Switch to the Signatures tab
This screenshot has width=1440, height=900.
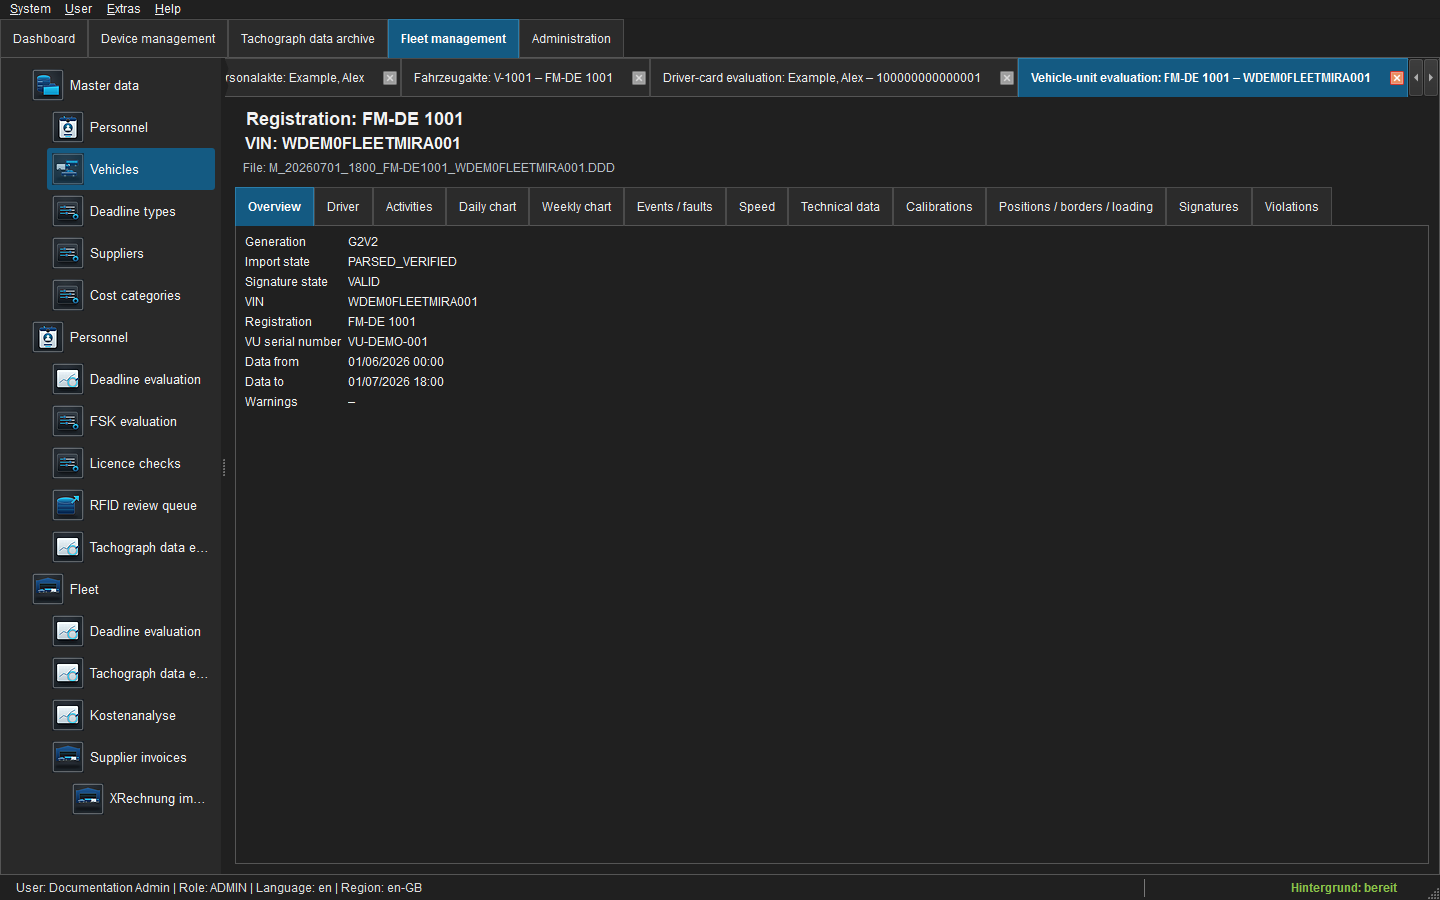click(1208, 207)
